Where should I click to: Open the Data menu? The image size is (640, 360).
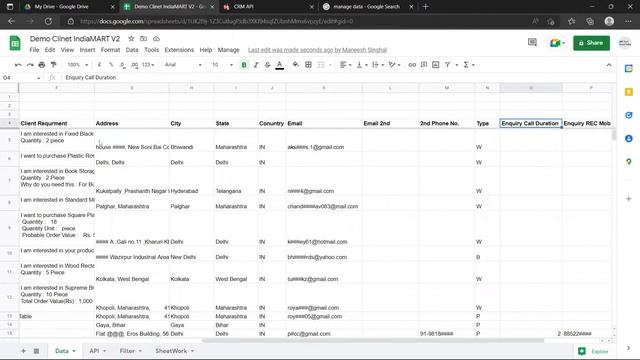132,50
